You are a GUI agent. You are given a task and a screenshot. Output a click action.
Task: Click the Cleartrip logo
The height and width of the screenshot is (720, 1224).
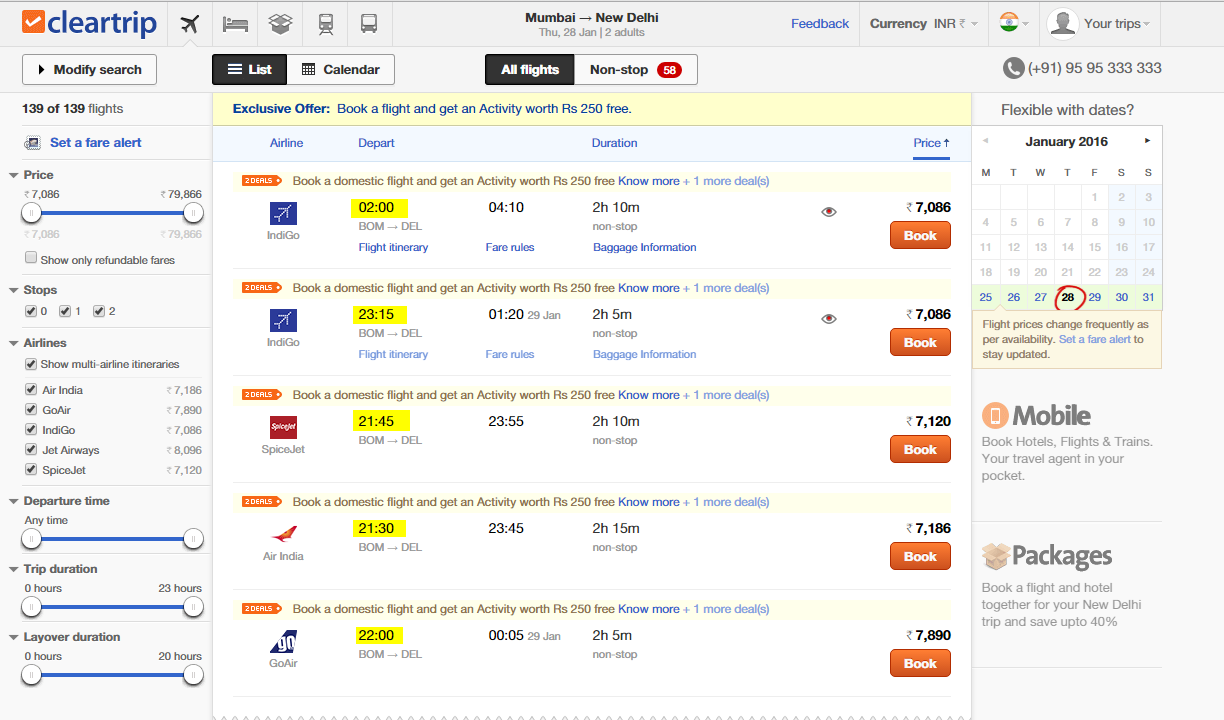pyautogui.click(x=89, y=23)
